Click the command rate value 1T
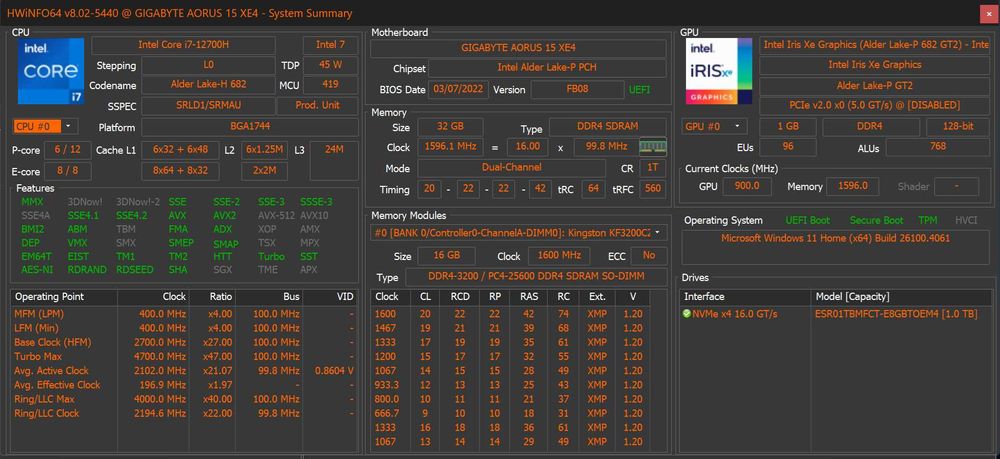Screen dimensions: 1000x459 click(x=653, y=168)
